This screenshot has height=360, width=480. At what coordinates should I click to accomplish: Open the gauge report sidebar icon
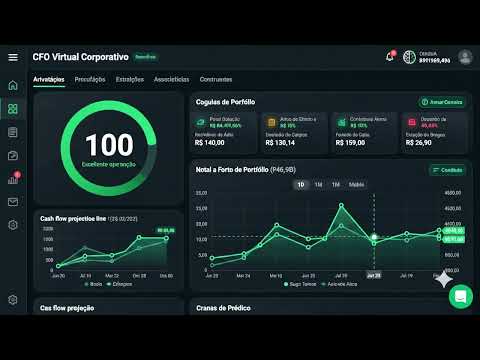pyautogui.click(x=13, y=155)
